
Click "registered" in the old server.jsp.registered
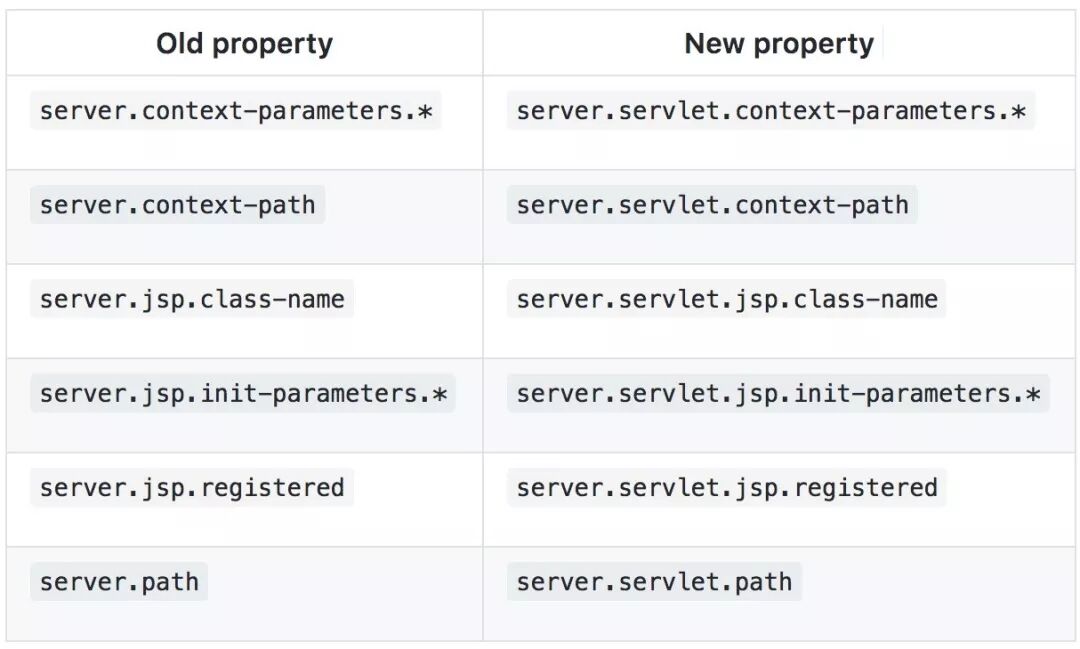(272, 488)
